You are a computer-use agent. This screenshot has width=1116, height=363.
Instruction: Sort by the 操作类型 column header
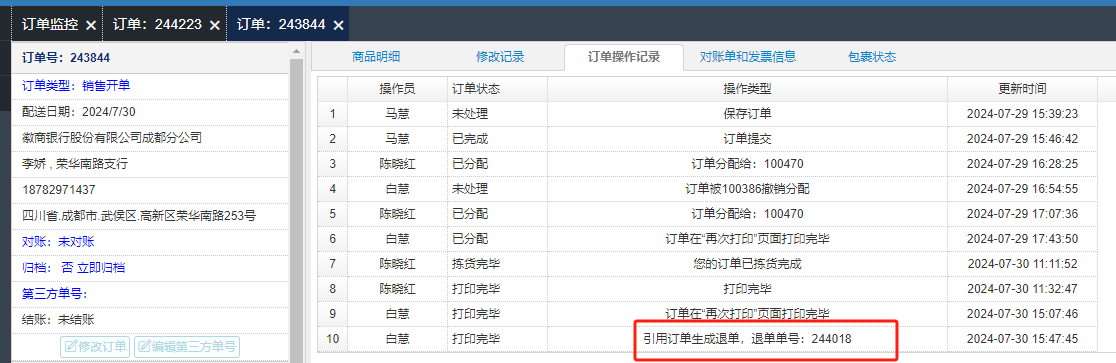747,89
